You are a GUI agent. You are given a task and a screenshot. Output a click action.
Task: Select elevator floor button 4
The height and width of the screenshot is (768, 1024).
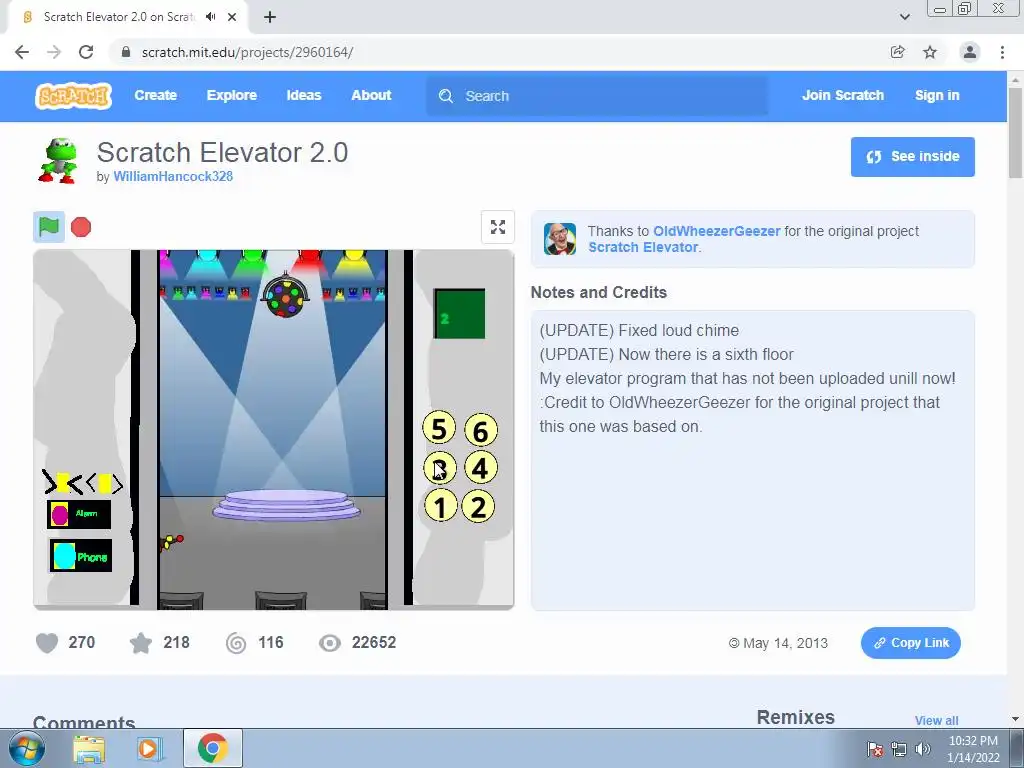click(480, 468)
